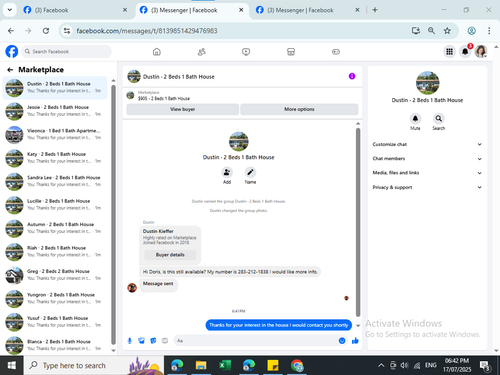The width and height of the screenshot is (500, 375).
Task: Click the More options button
Action: (x=299, y=109)
